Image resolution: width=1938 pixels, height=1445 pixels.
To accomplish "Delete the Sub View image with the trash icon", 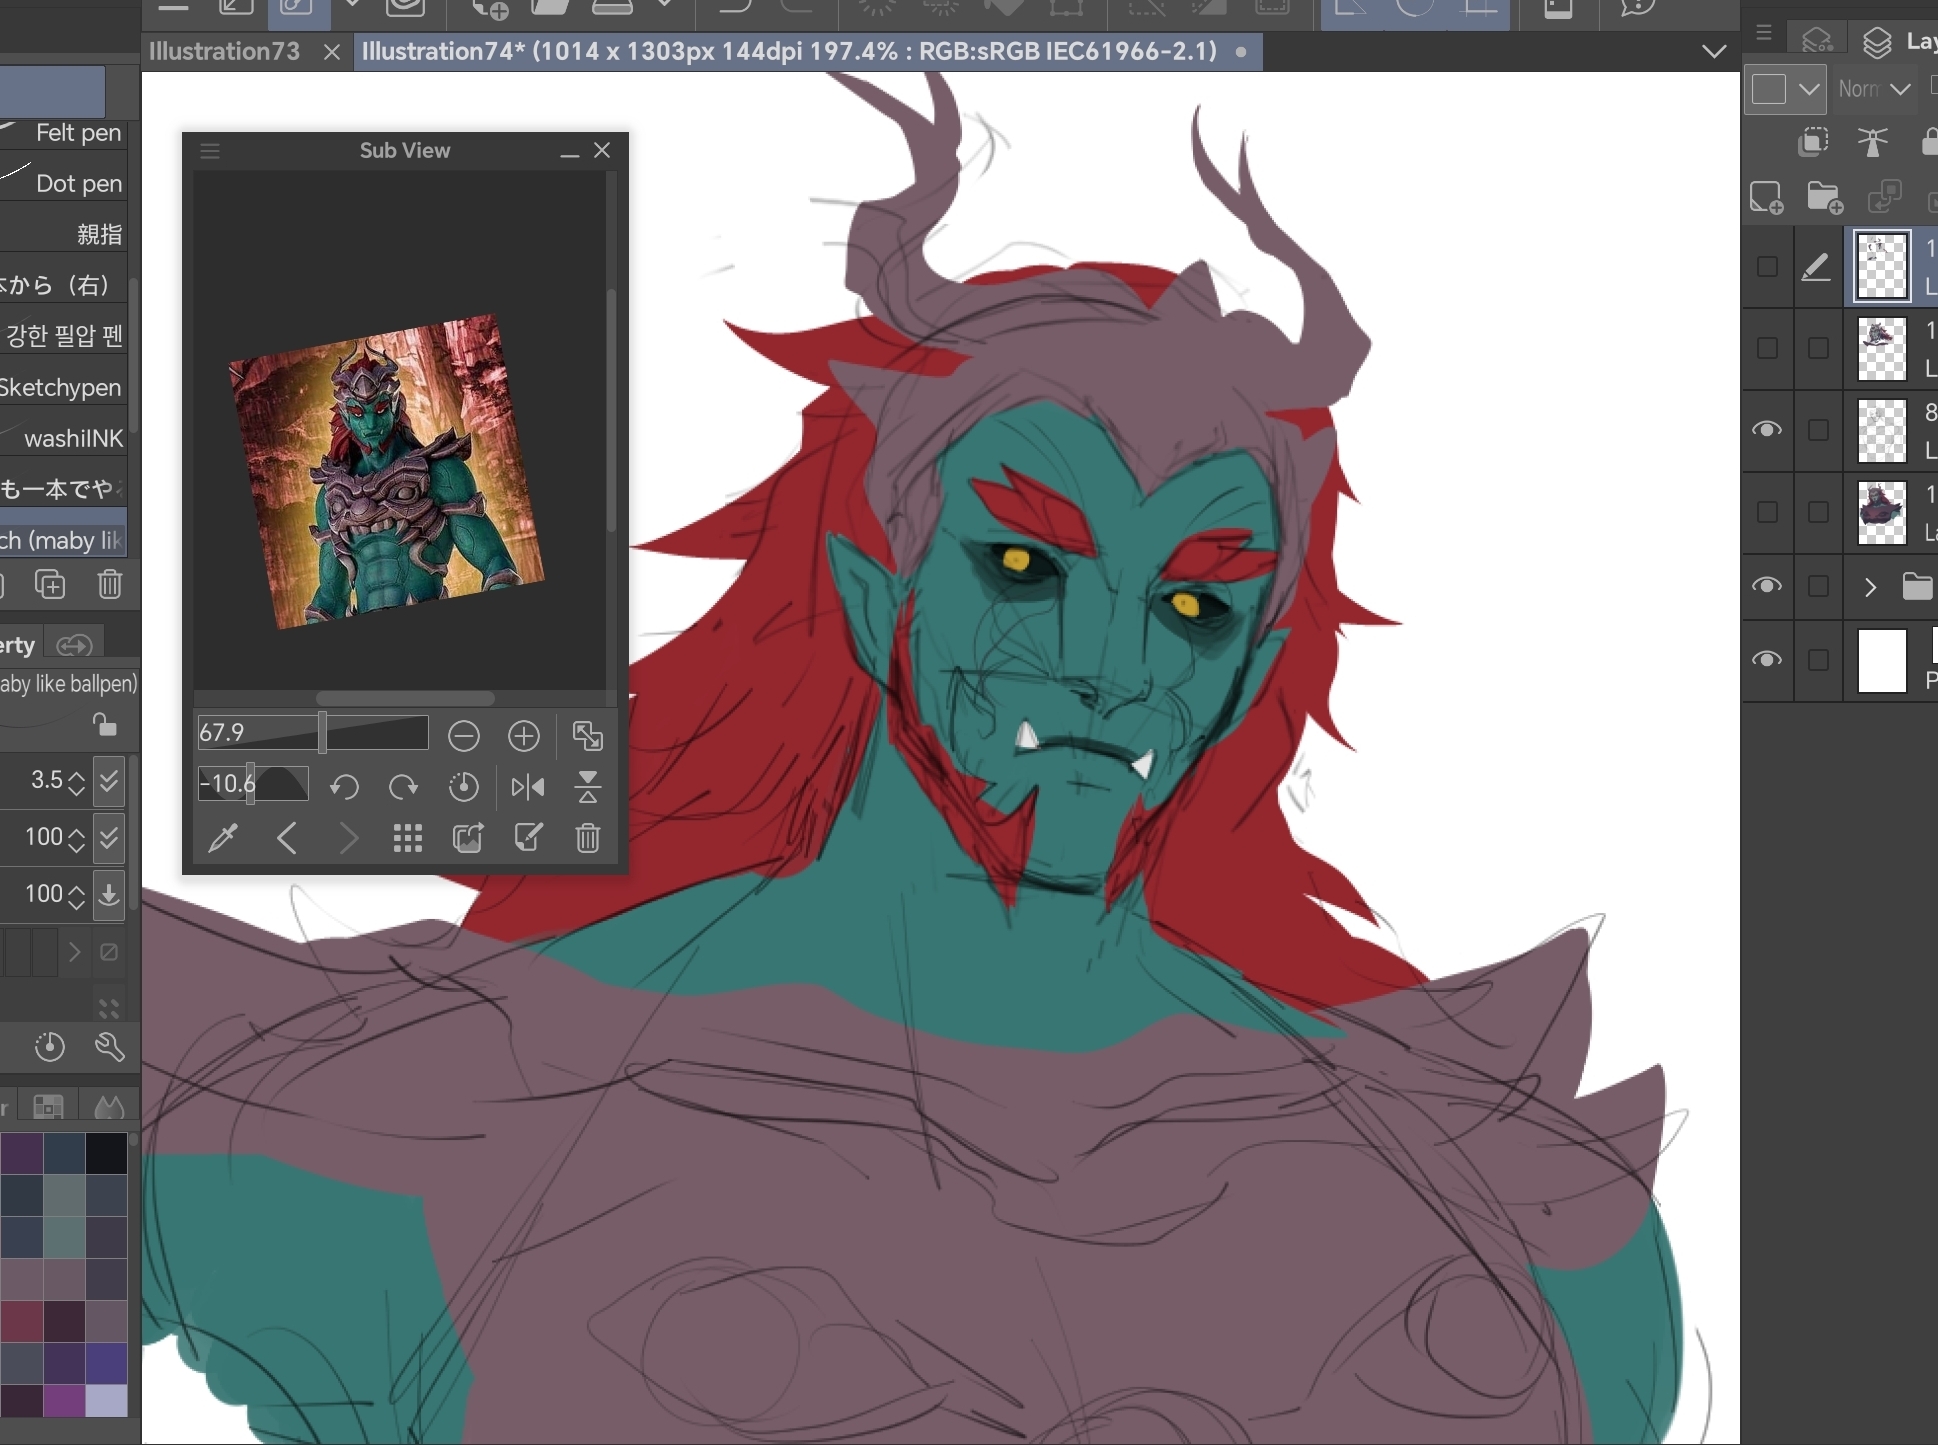I will coord(588,838).
